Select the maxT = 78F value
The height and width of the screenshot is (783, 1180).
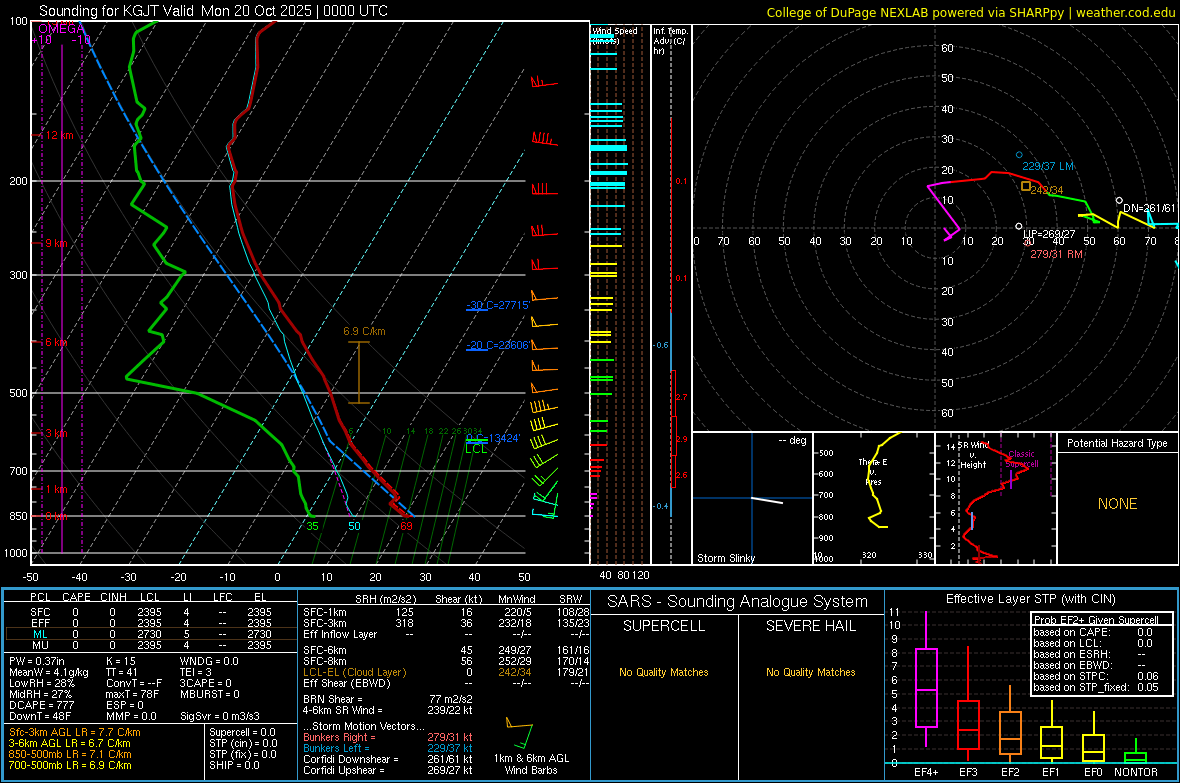pyautogui.click(x=132, y=694)
